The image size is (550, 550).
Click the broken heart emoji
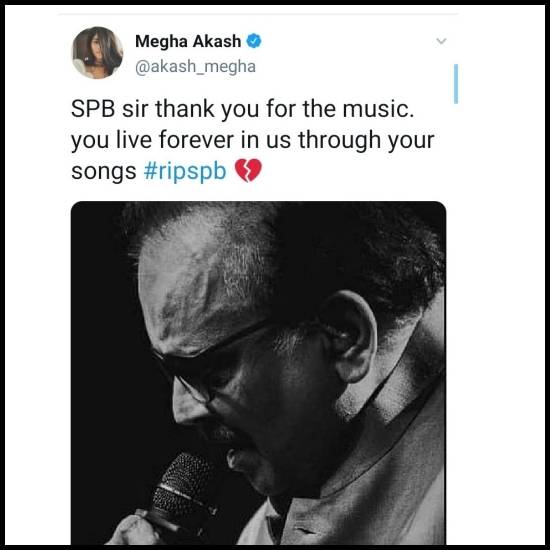248,170
